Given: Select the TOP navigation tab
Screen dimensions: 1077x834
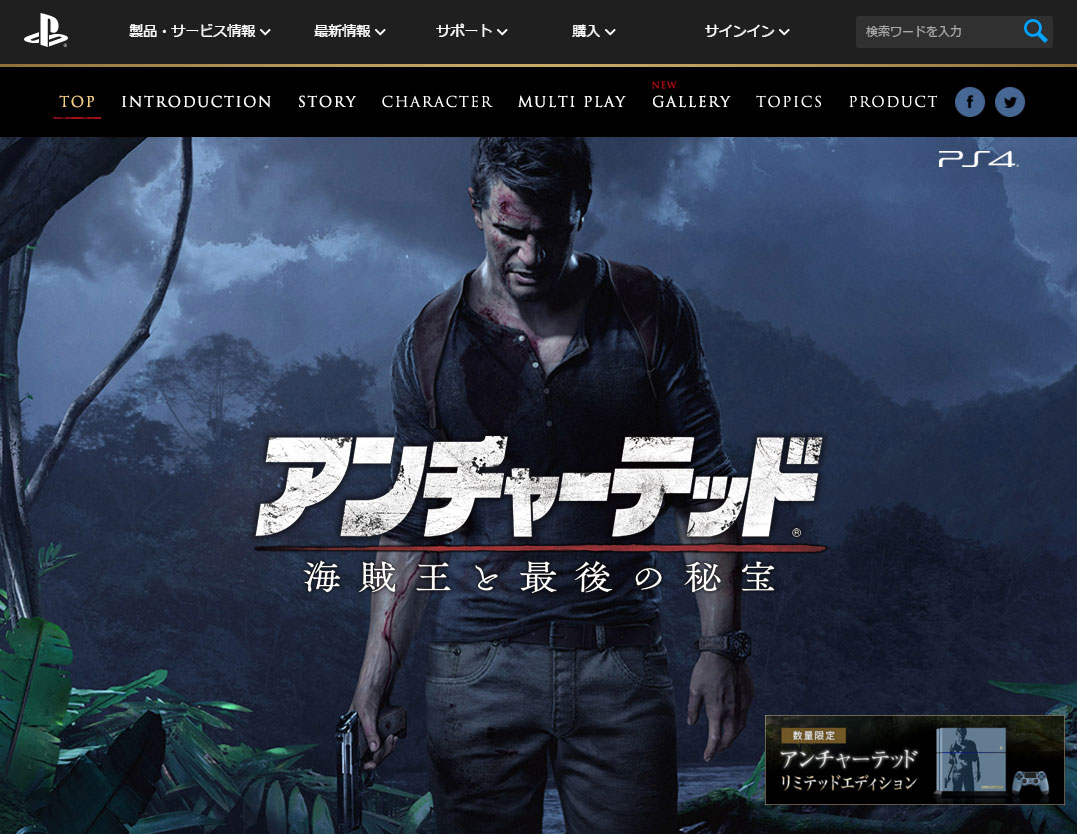Looking at the screenshot, I should [77, 102].
